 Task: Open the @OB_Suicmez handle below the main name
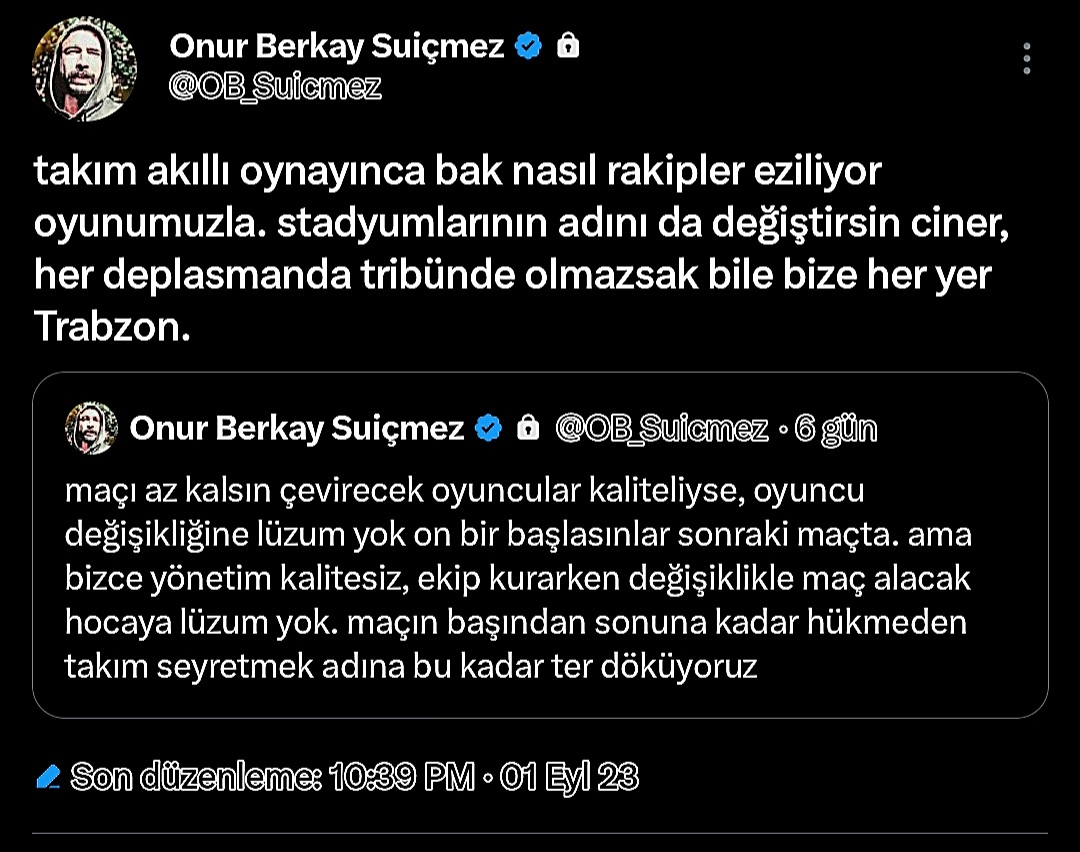point(275,87)
